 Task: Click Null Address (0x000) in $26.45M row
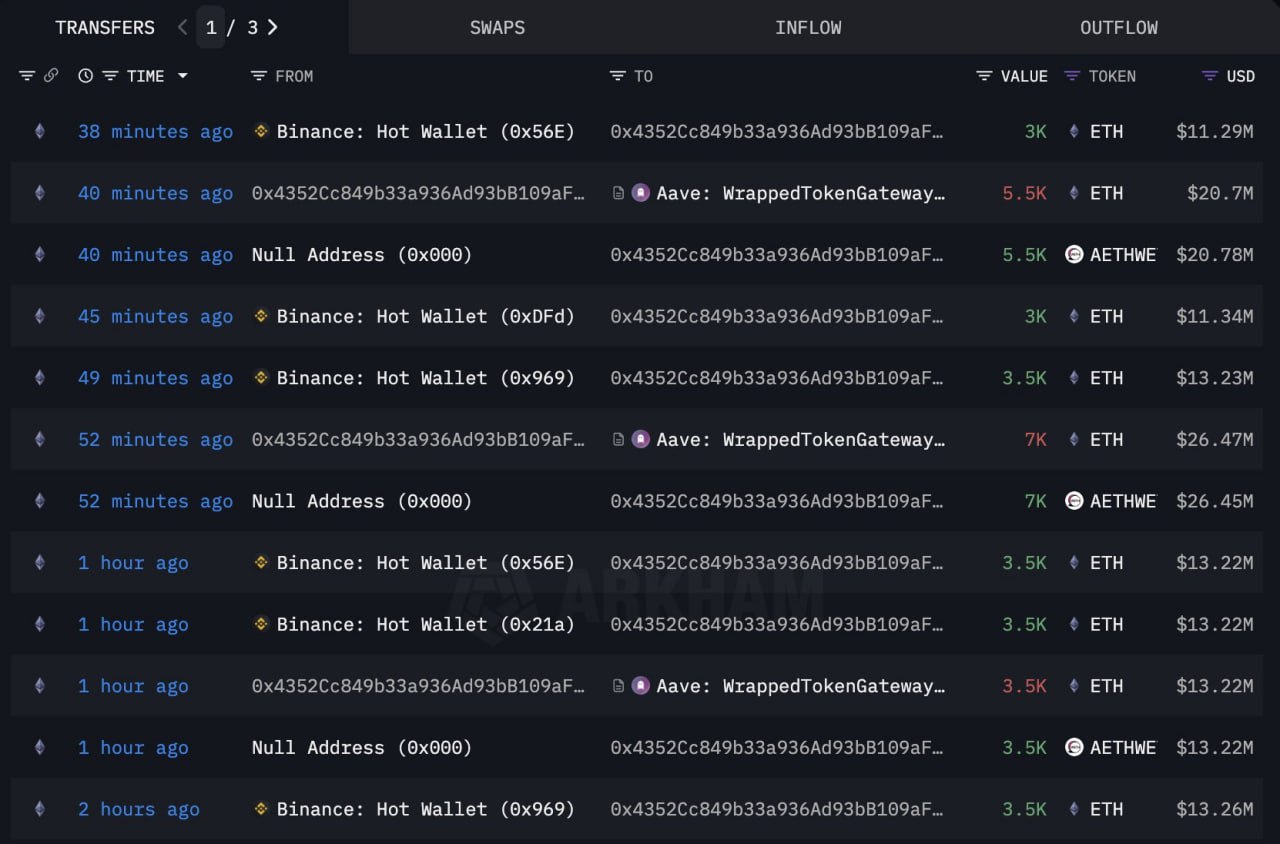tap(361, 501)
